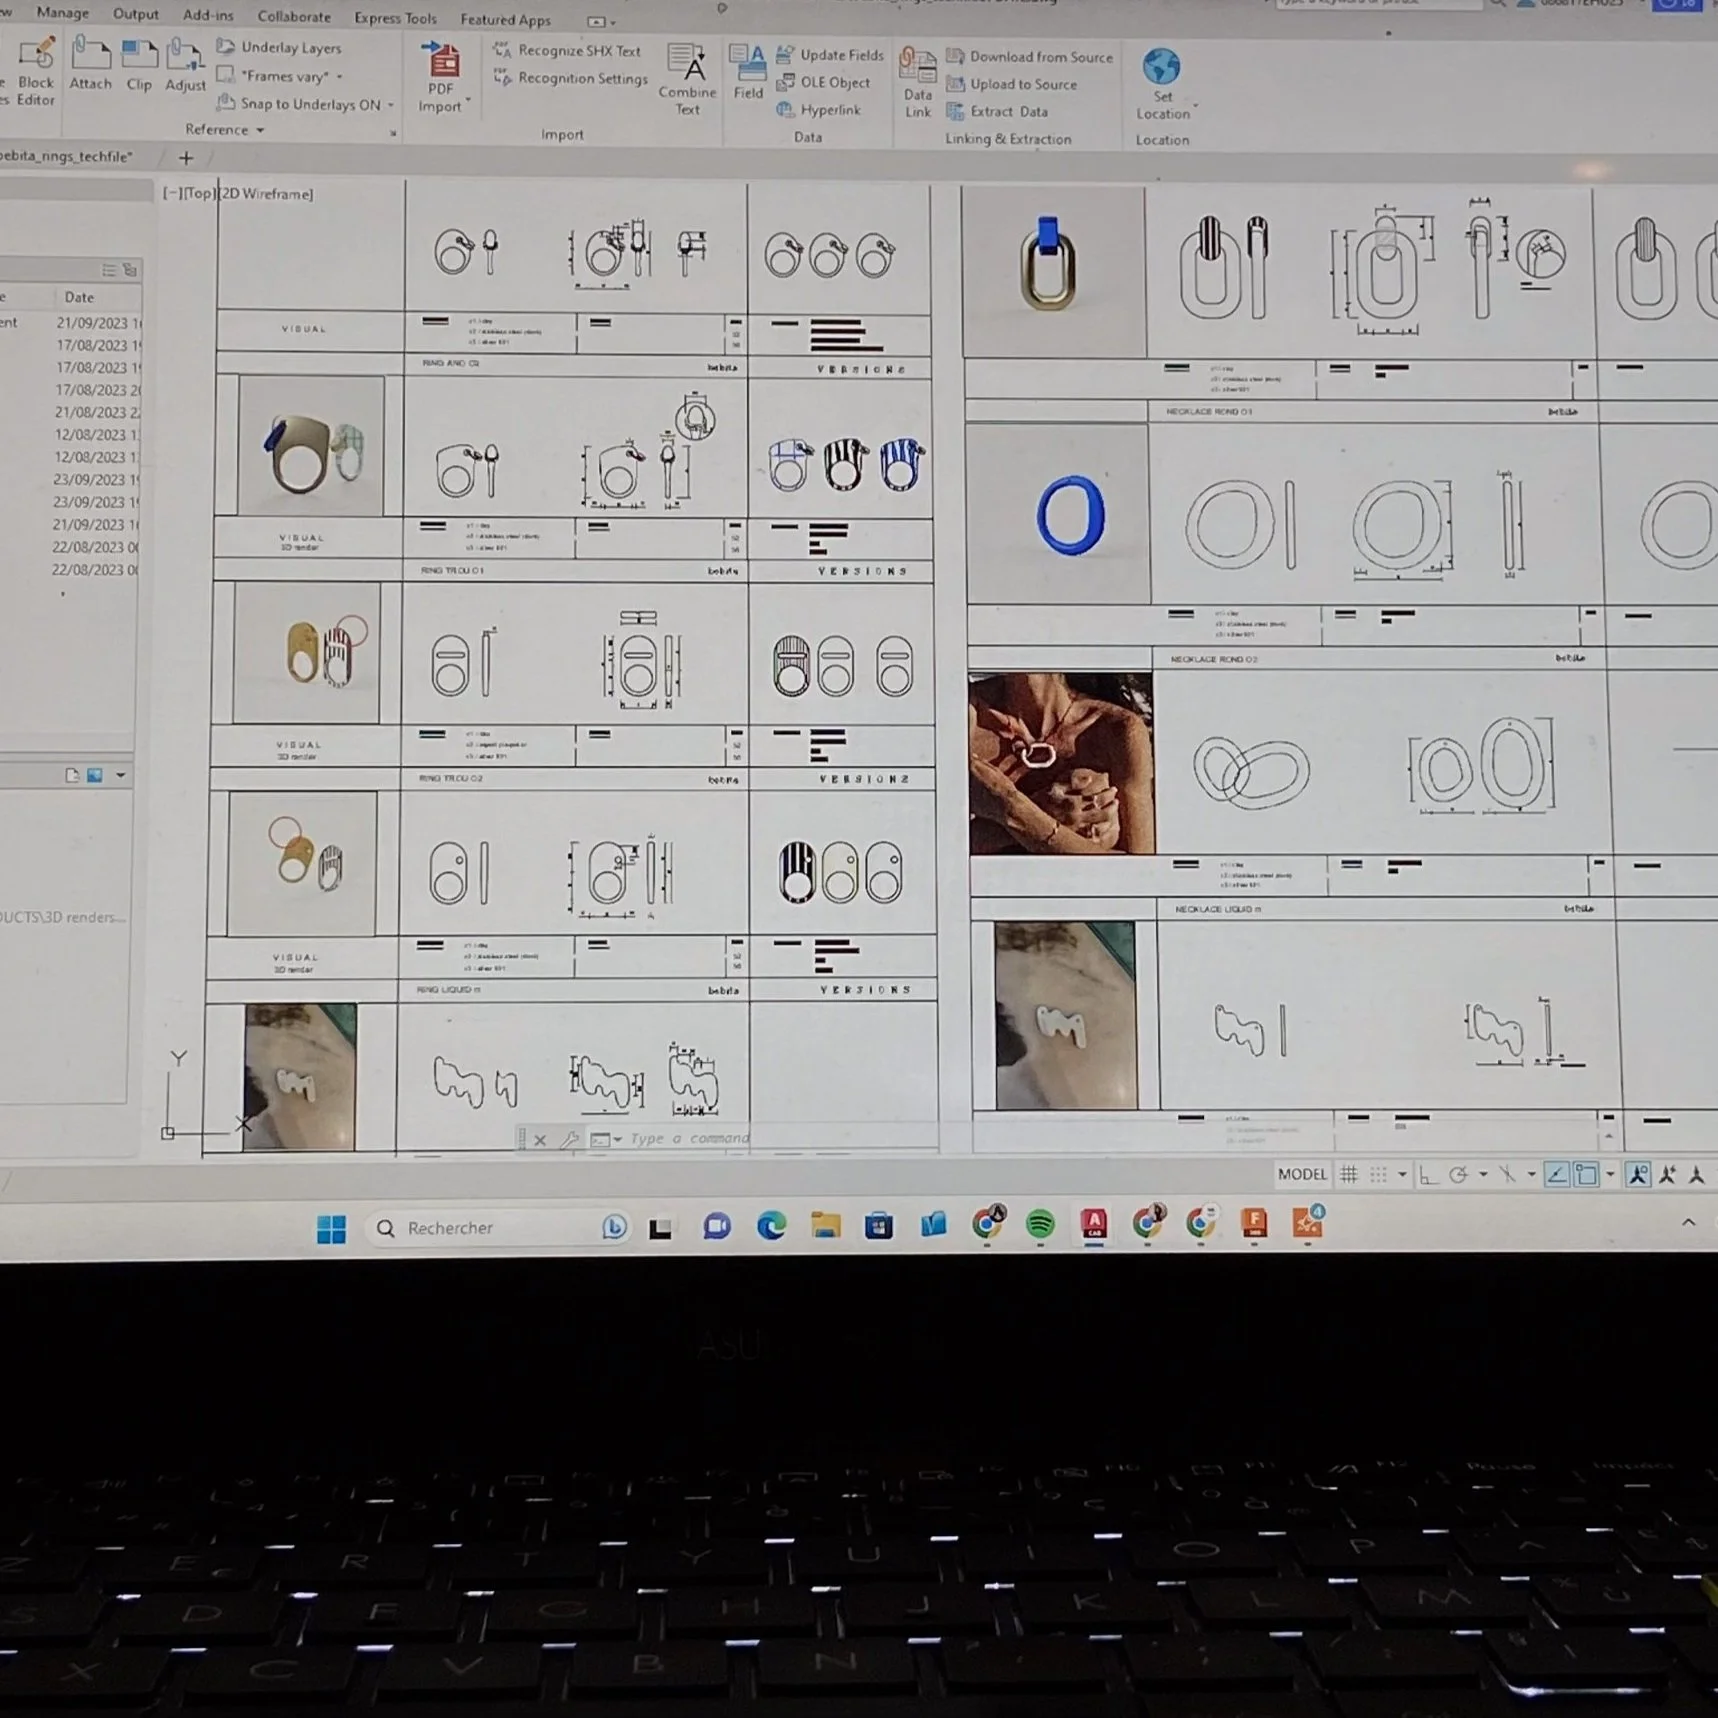Click Upload to Source
Screen dimensions: 1718x1718
[x=1012, y=85]
